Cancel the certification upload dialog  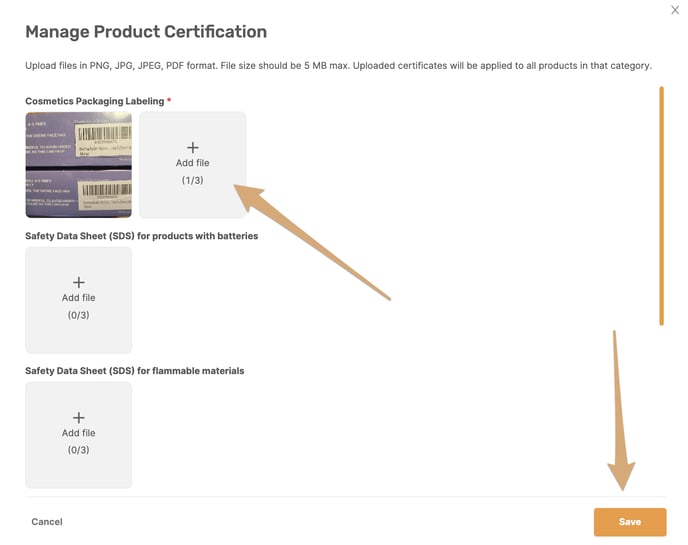[x=47, y=522]
